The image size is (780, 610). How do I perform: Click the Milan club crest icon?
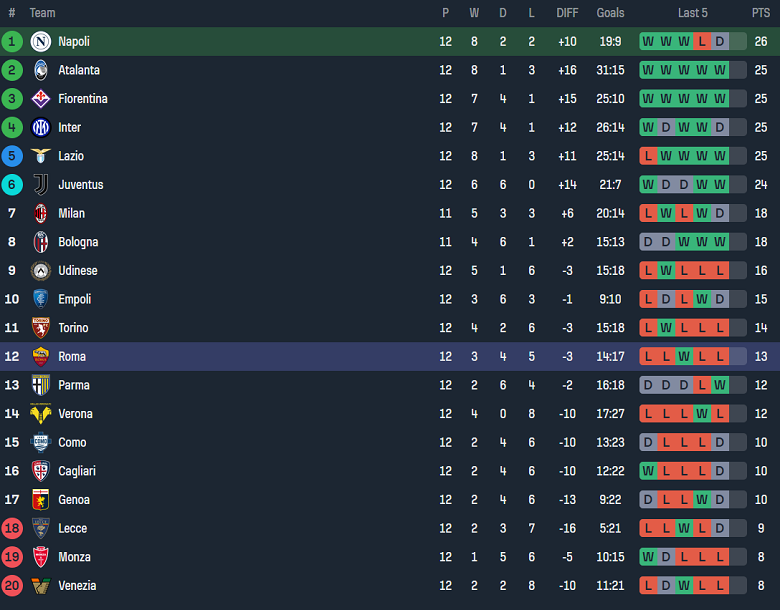pyautogui.click(x=41, y=213)
